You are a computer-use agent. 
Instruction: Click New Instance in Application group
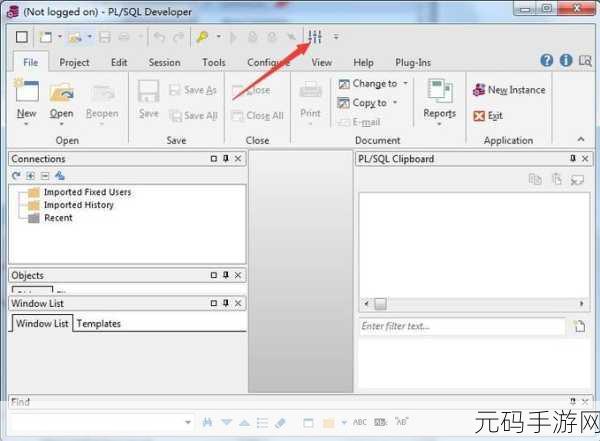(509, 90)
